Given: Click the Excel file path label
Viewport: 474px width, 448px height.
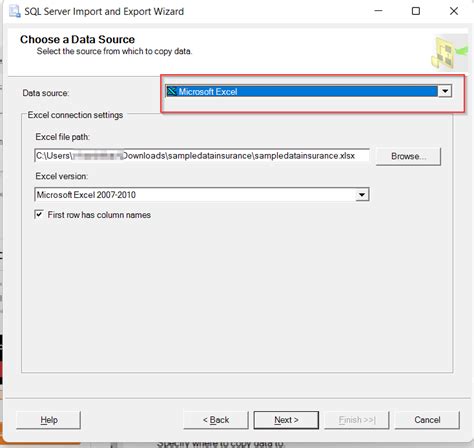Looking at the screenshot, I should tap(62, 137).
